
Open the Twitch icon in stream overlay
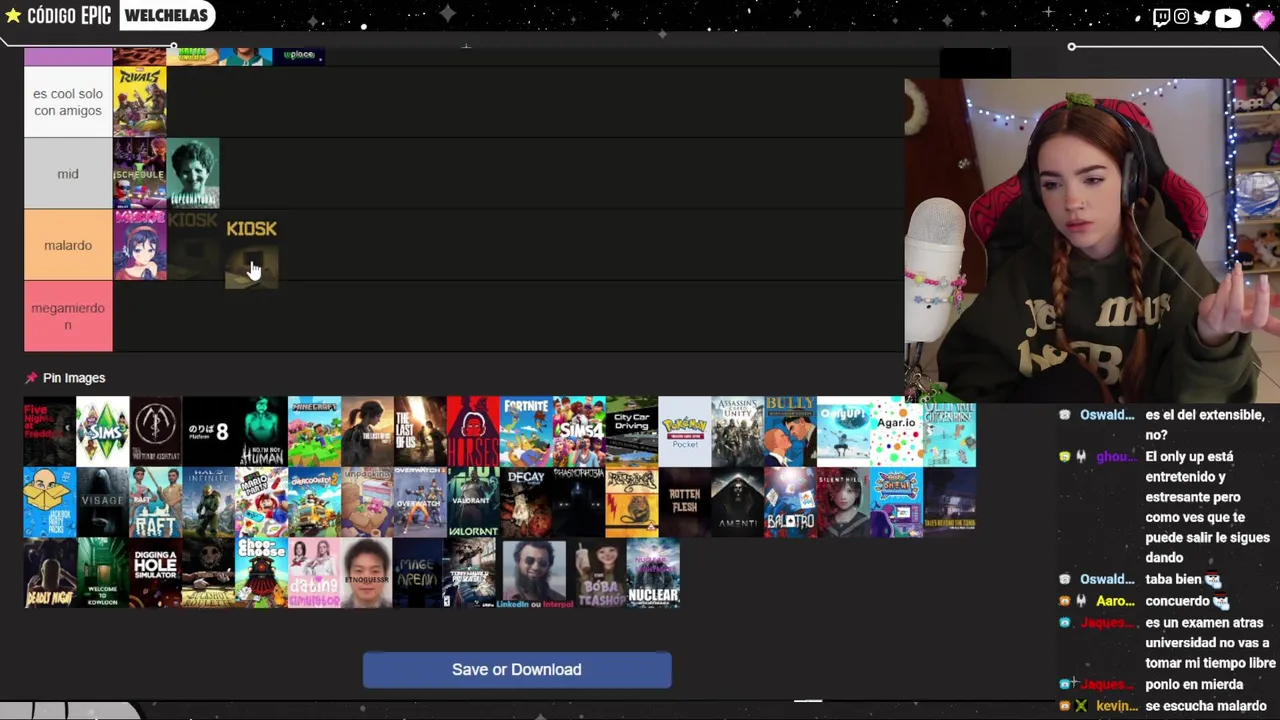pos(1161,17)
